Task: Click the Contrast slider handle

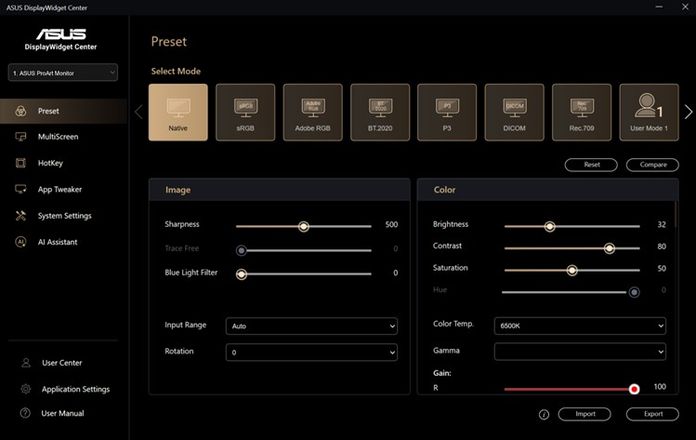Action: tap(609, 248)
